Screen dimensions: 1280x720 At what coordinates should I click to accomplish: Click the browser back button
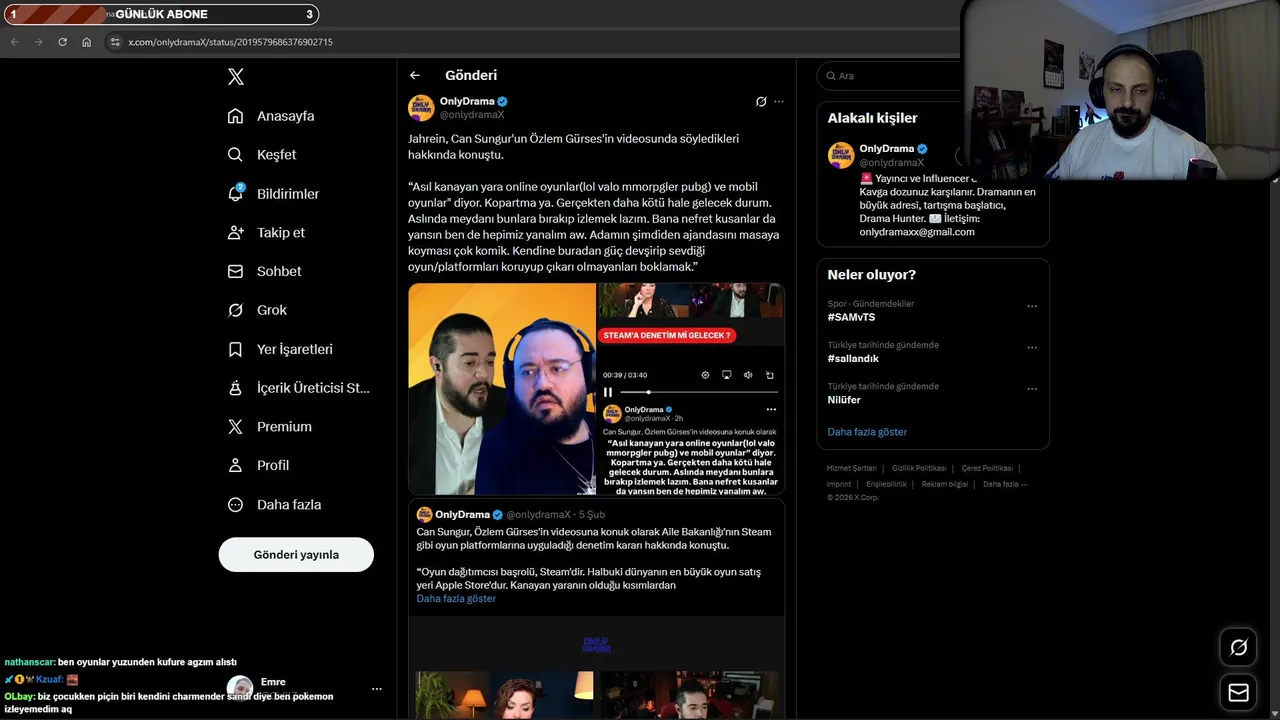[14, 42]
